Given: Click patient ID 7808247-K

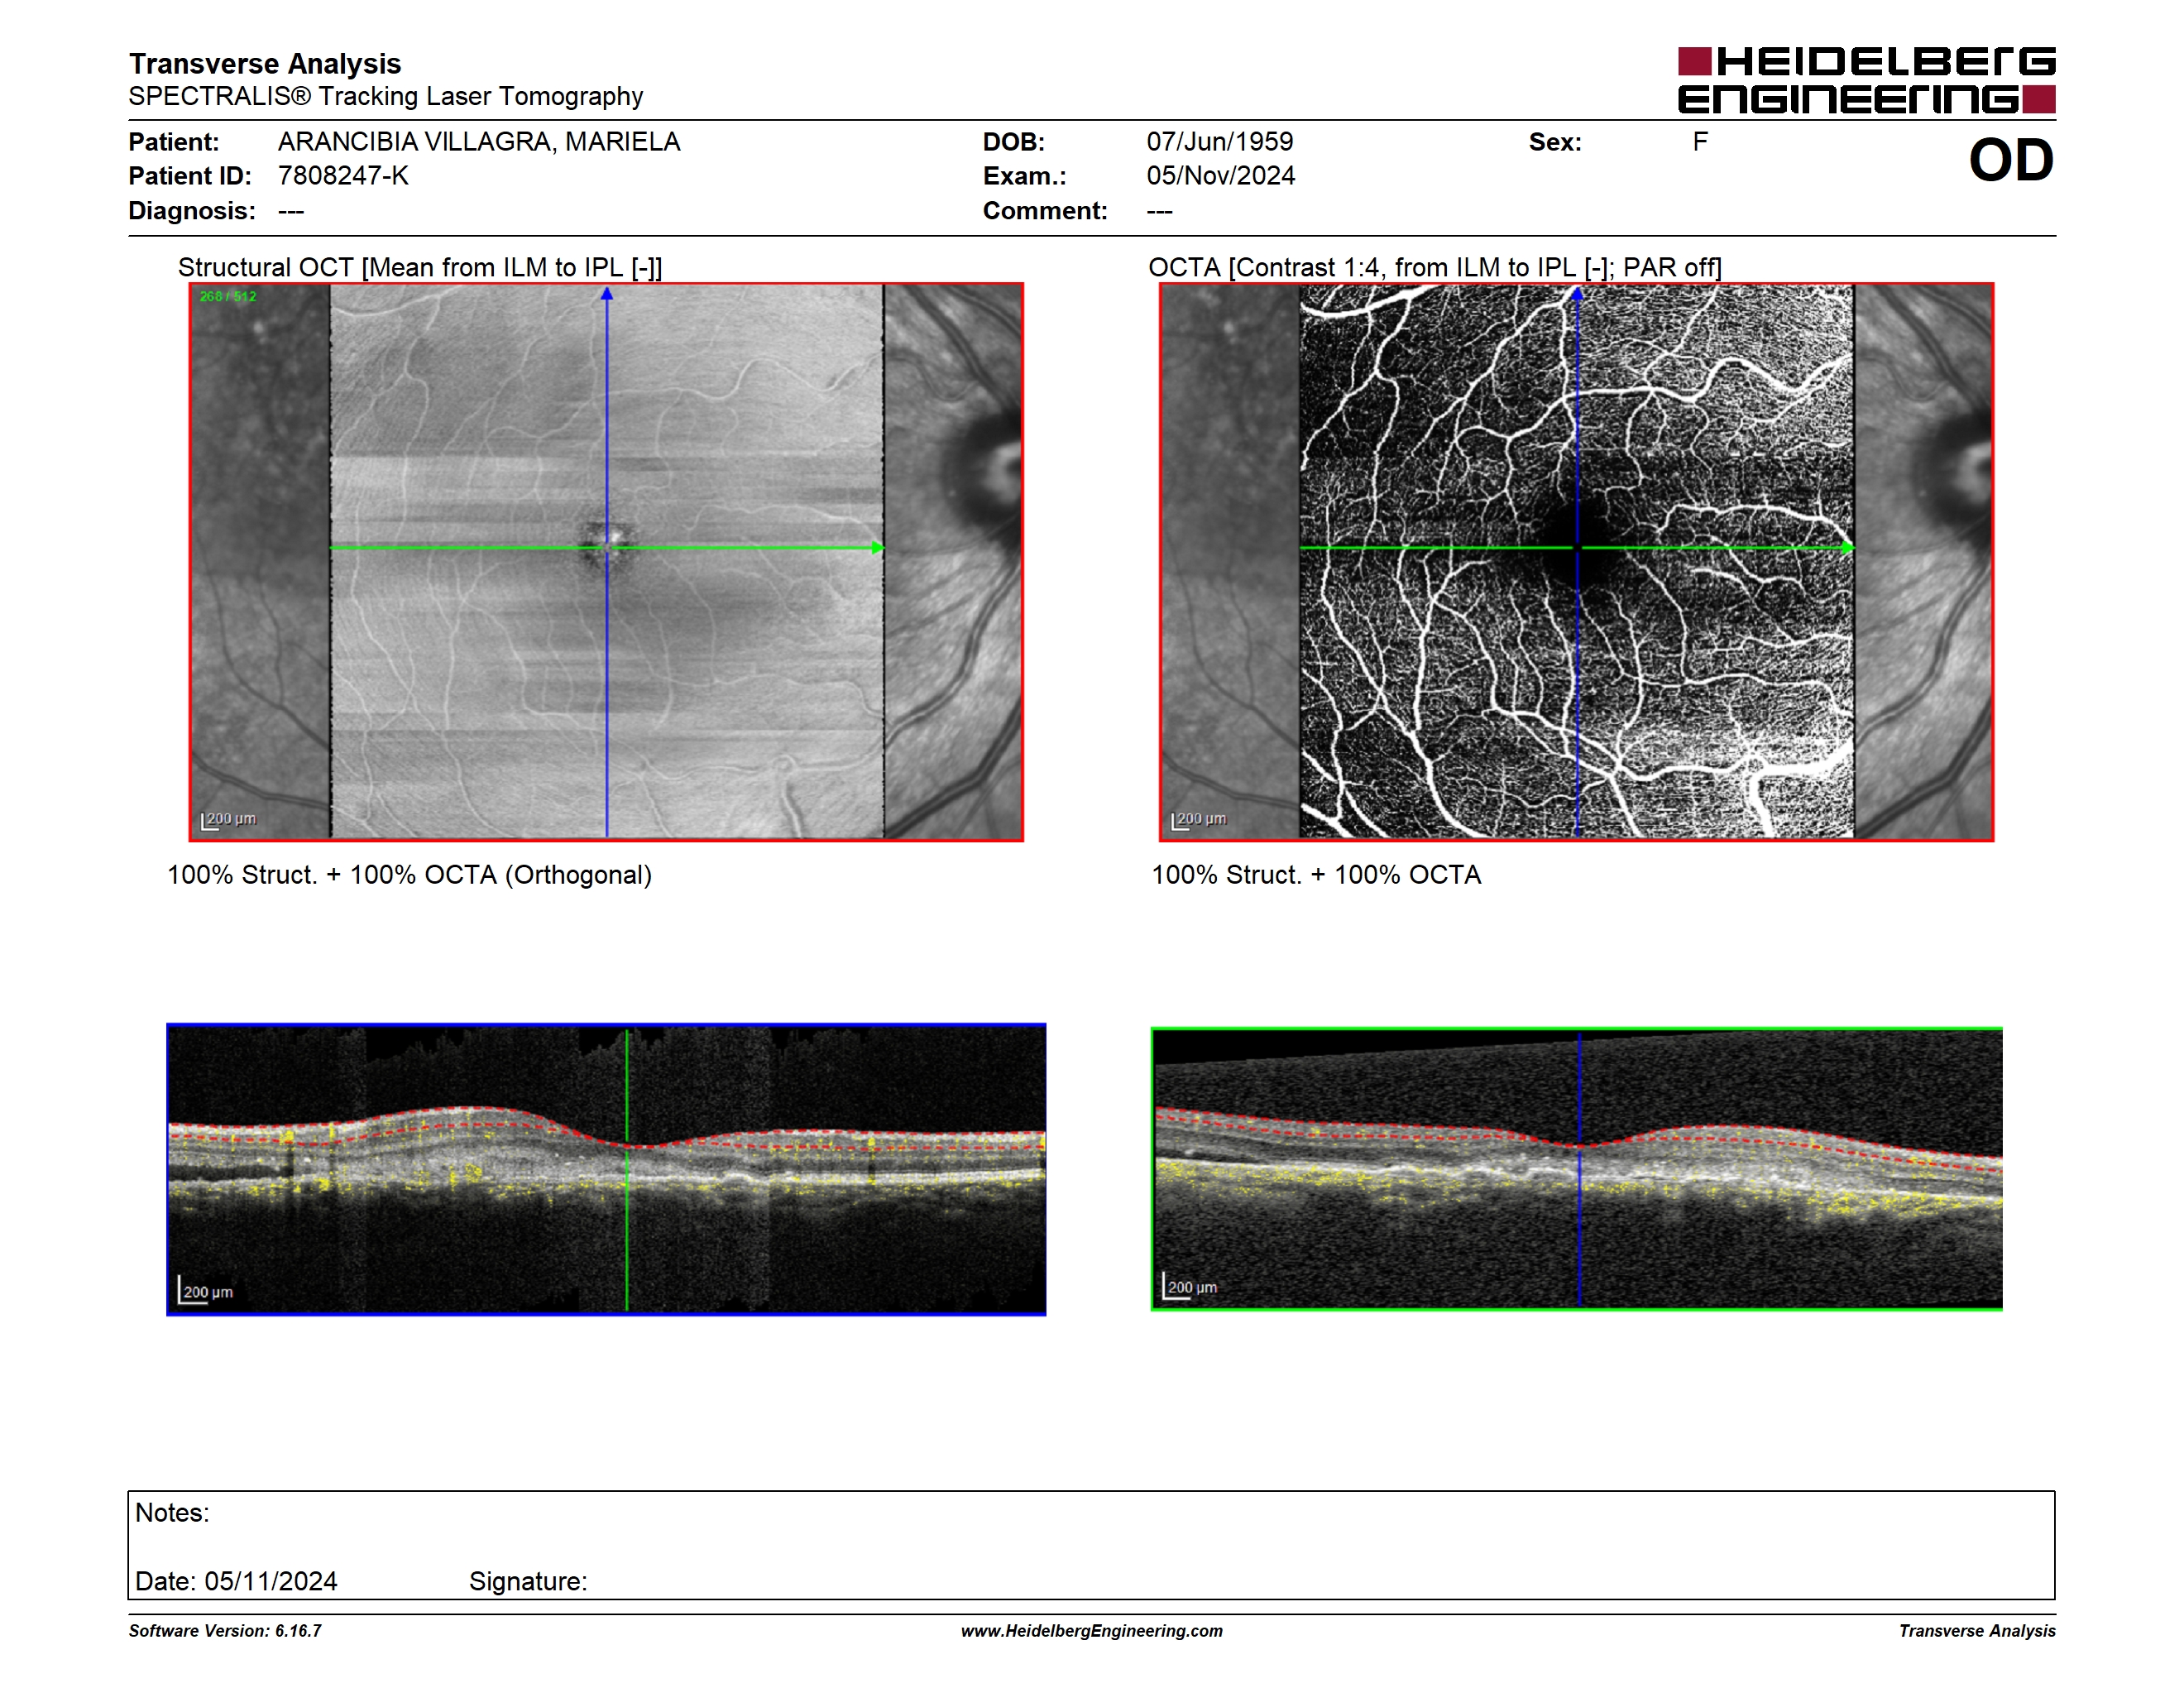Looking at the screenshot, I should tap(343, 176).
